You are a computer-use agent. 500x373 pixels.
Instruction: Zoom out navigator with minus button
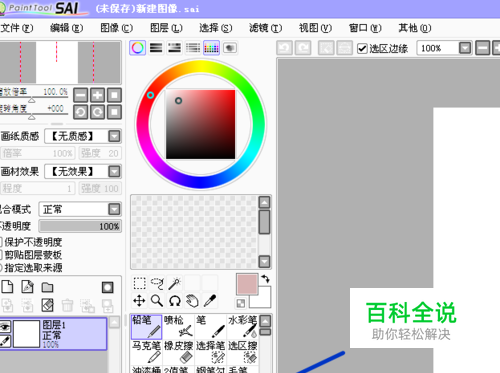click(80, 95)
